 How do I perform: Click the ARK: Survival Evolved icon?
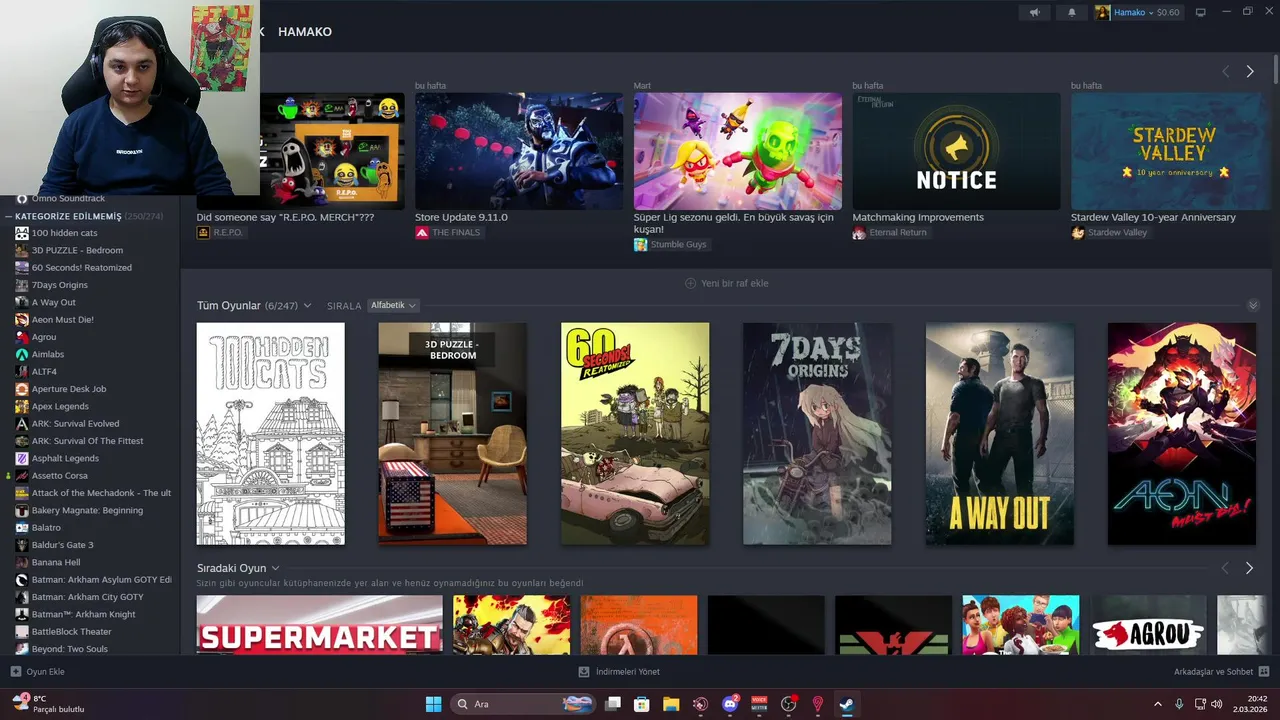22,423
